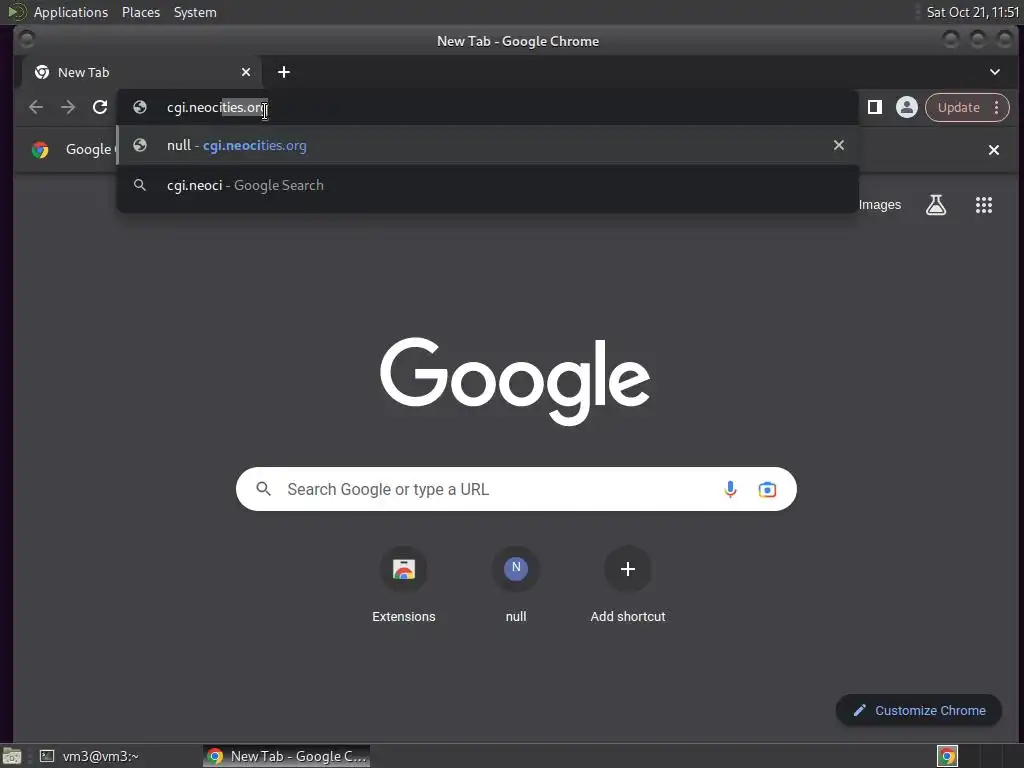Viewport: 1024px width, 768px height.
Task: Open the Places menu
Action: point(140,12)
